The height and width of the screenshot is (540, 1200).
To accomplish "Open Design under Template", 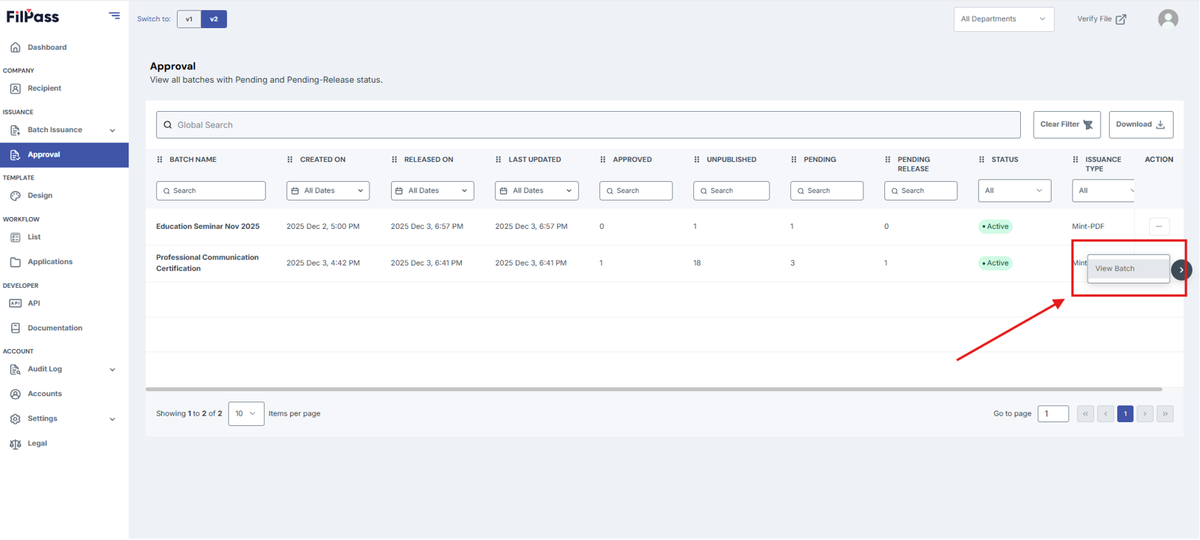I will pos(40,196).
